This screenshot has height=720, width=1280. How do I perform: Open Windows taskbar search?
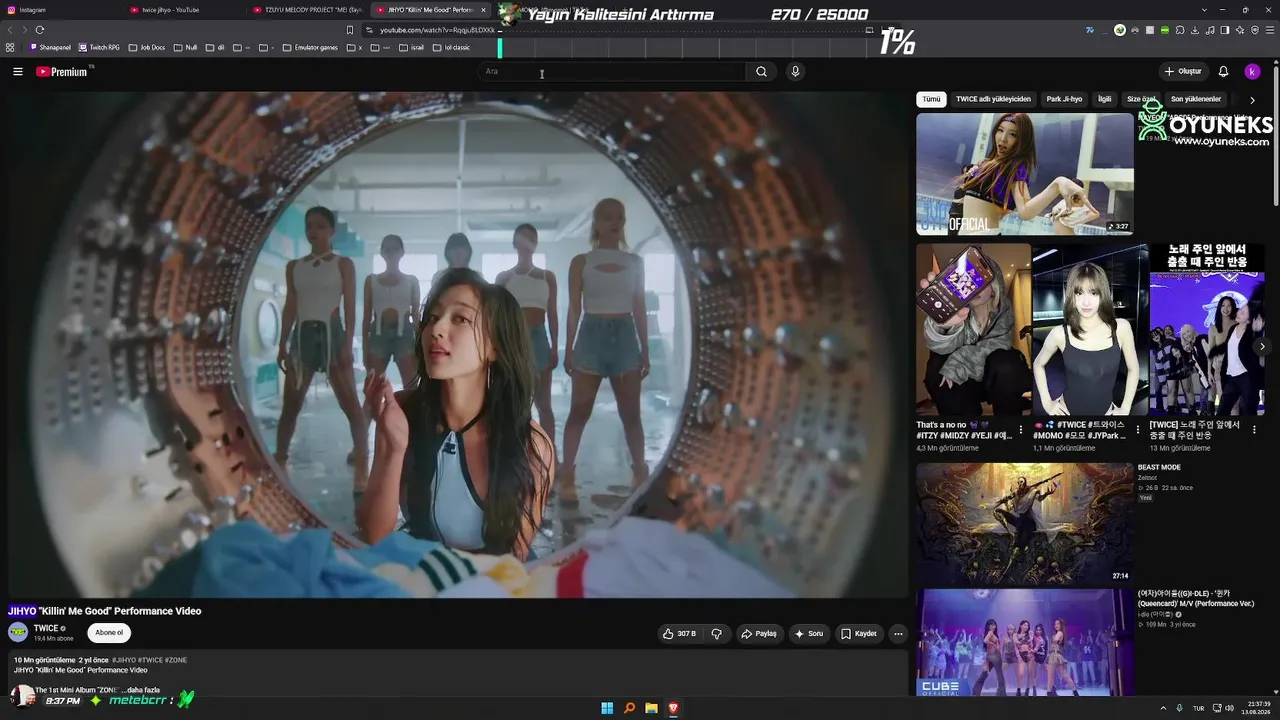(x=629, y=708)
